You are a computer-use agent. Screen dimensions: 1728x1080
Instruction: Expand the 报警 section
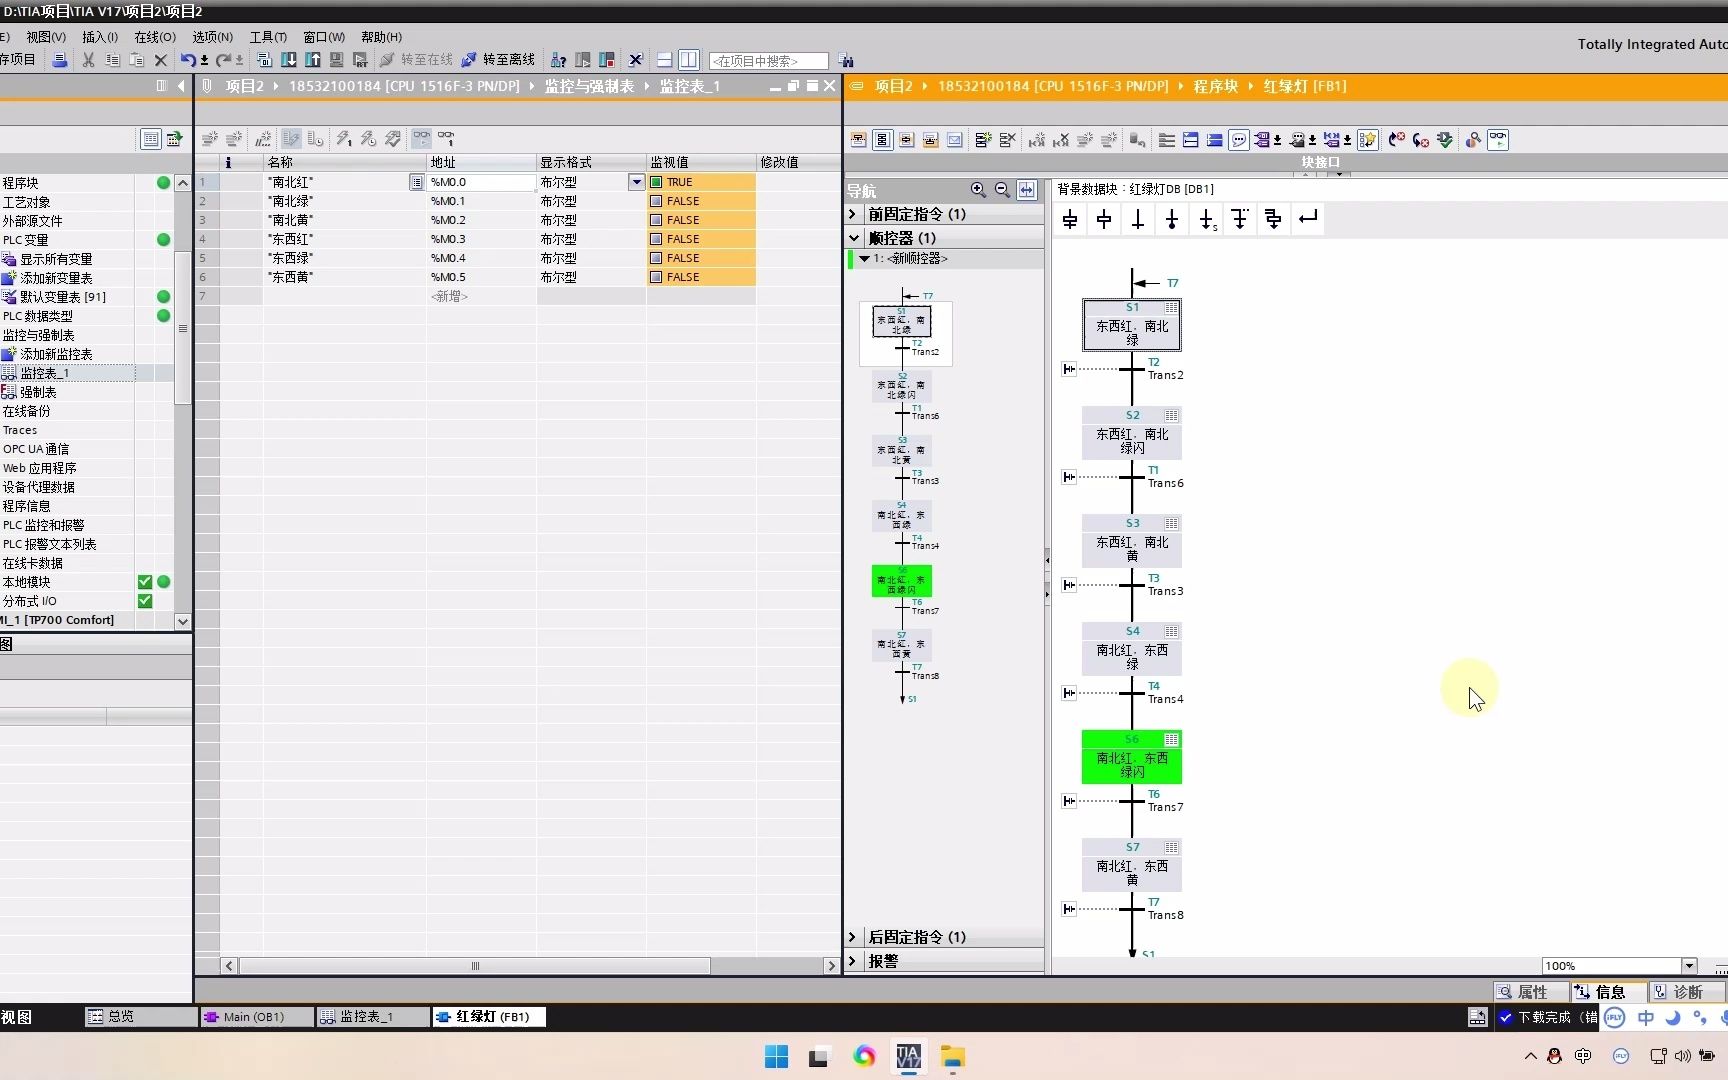coord(853,961)
